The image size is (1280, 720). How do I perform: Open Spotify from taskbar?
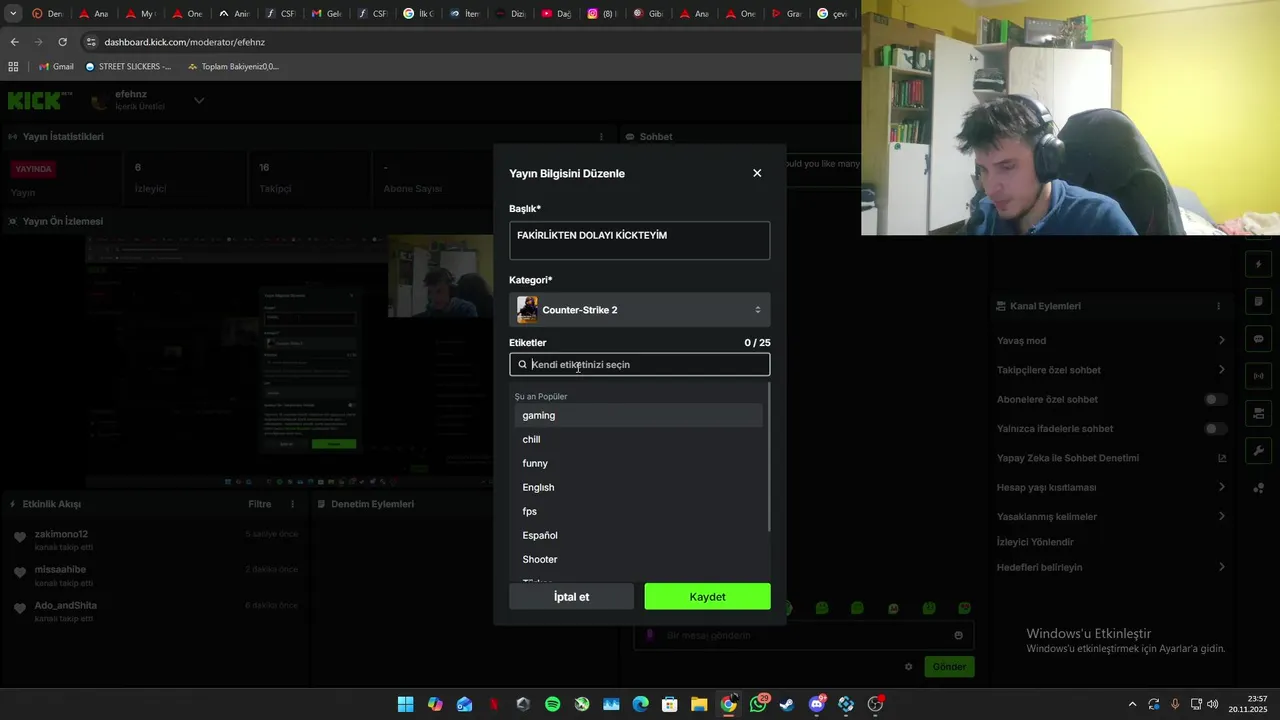552,704
